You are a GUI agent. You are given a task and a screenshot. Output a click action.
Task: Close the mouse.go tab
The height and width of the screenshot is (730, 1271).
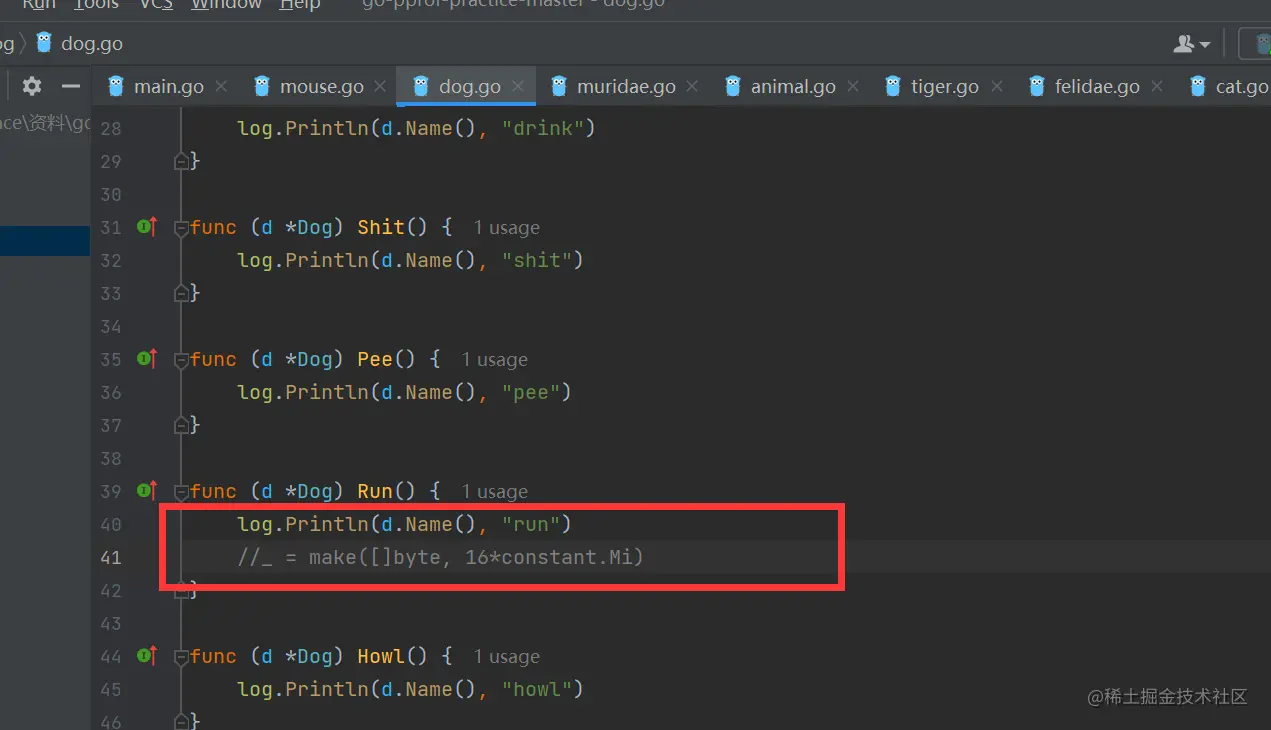pyautogui.click(x=381, y=87)
